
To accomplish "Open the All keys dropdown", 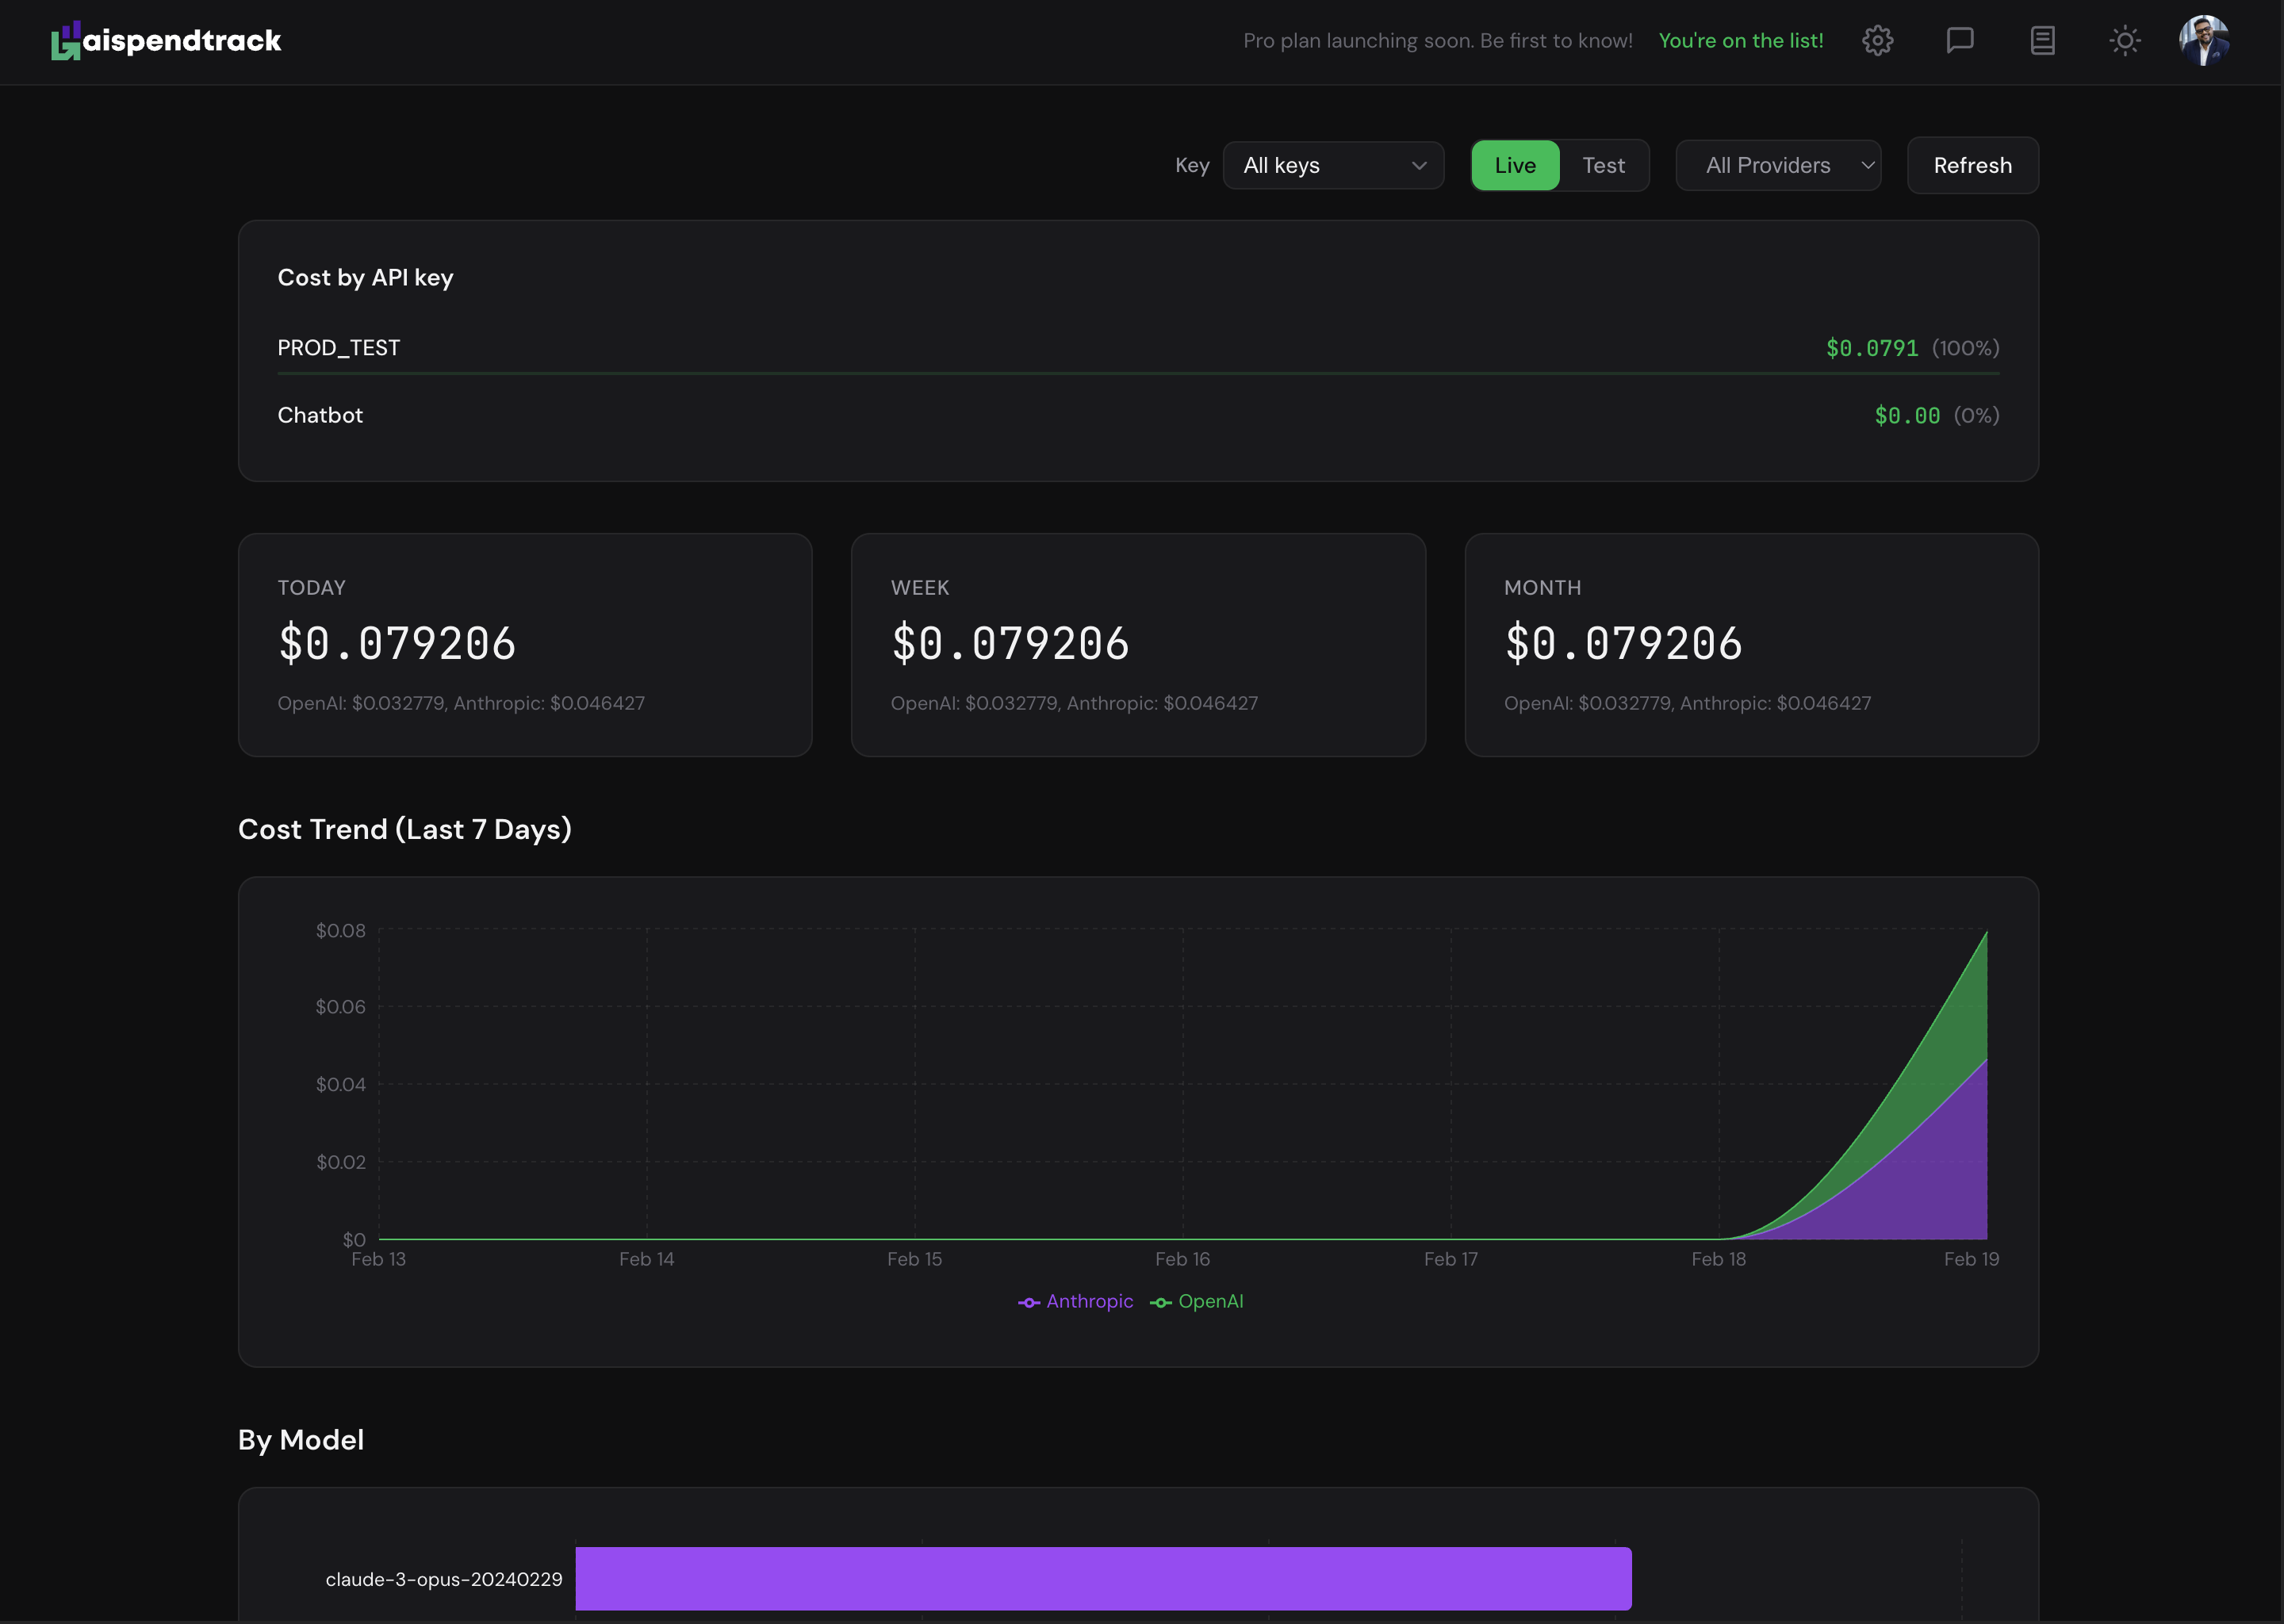I will point(1333,165).
